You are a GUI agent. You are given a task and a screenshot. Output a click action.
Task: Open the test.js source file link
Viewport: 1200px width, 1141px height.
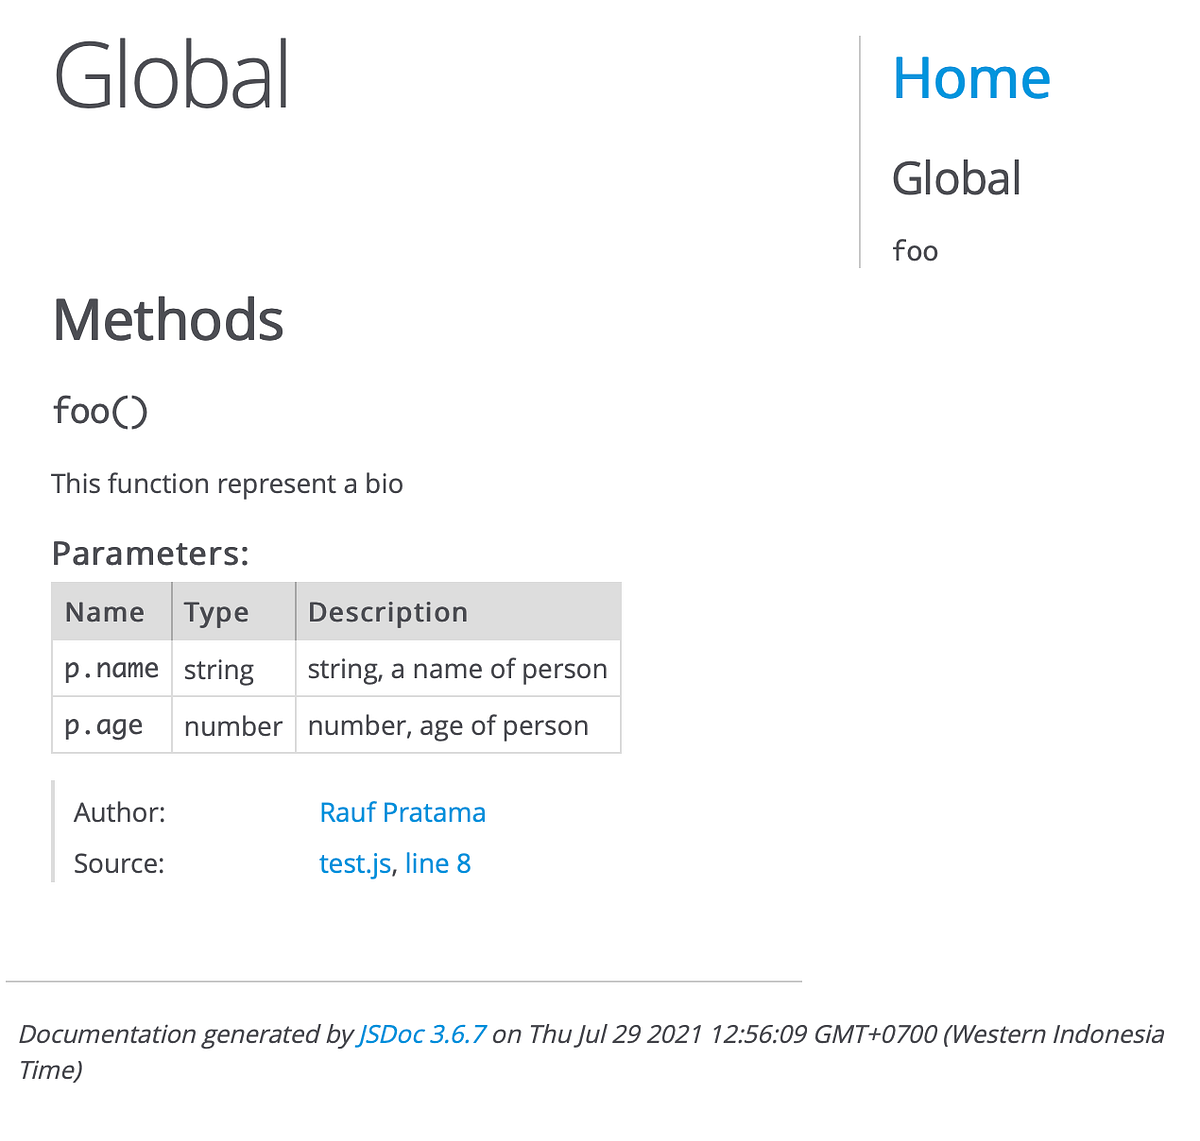pyautogui.click(x=355, y=863)
